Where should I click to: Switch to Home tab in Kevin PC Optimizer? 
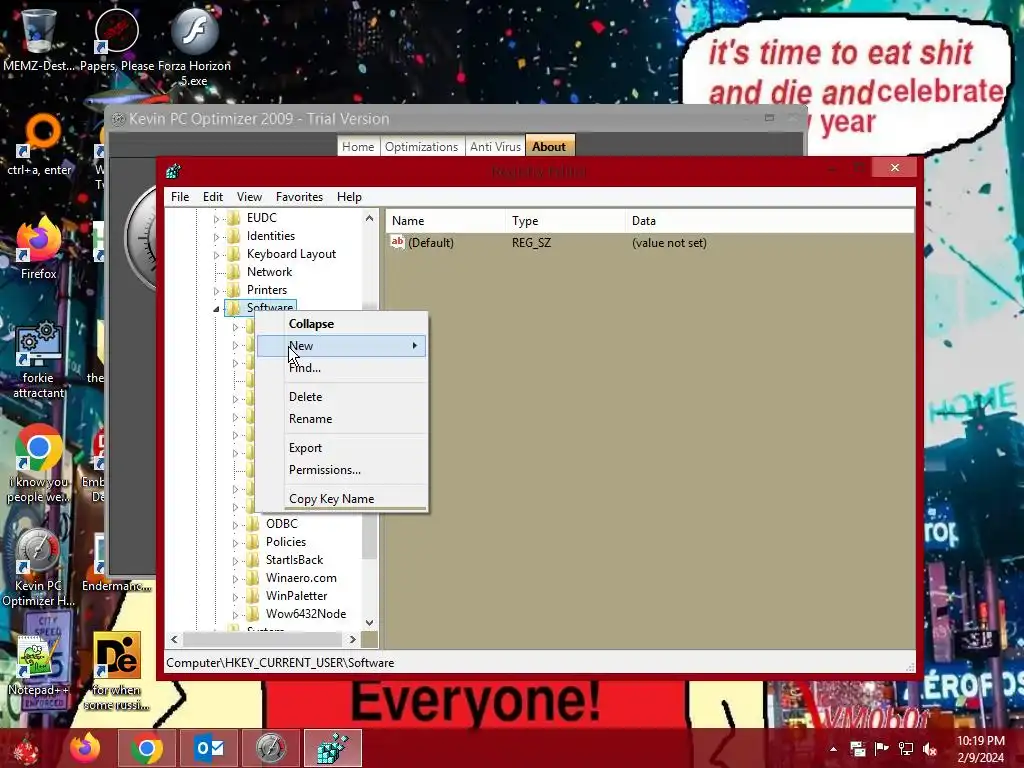click(x=358, y=146)
